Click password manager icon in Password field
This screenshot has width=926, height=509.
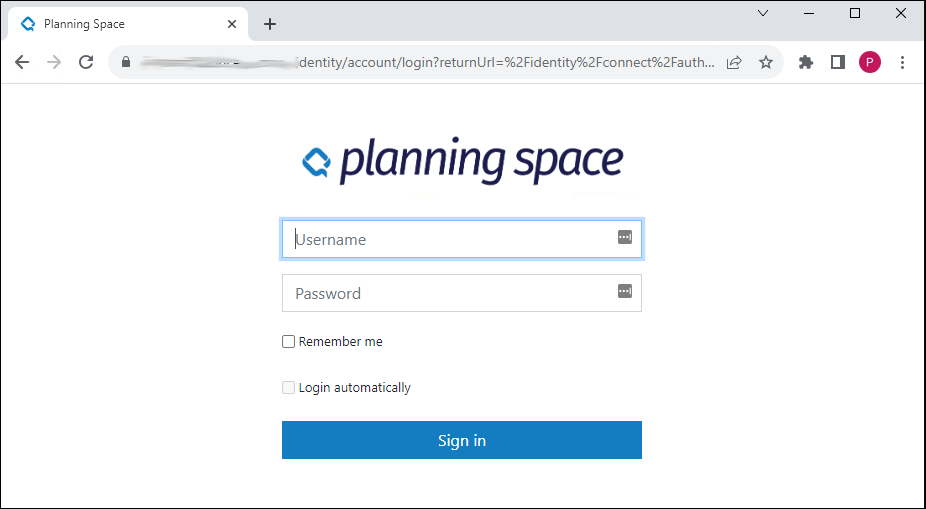625,291
